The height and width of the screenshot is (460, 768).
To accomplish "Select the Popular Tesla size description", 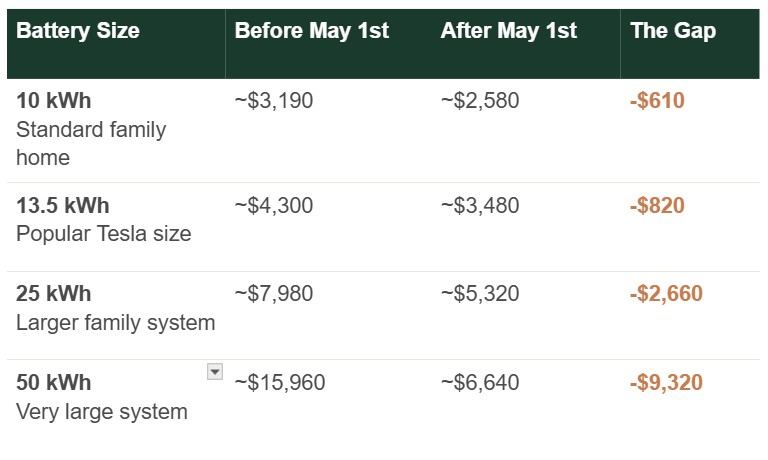I will coord(103,234).
